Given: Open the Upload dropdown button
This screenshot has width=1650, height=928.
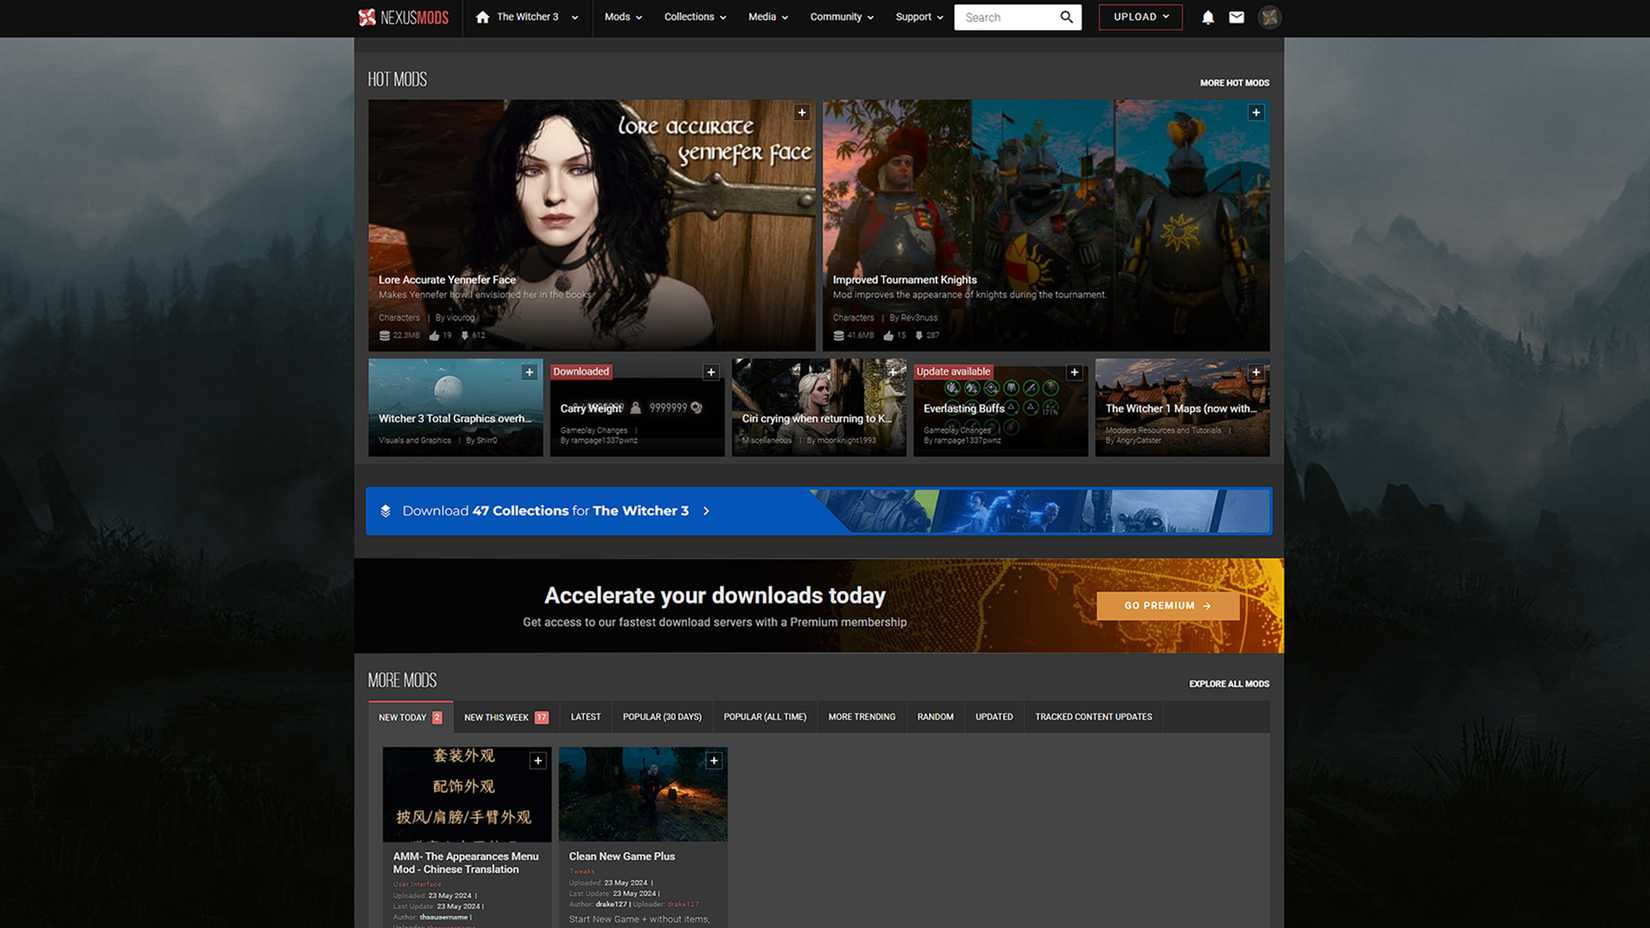Looking at the screenshot, I should pyautogui.click(x=1140, y=17).
